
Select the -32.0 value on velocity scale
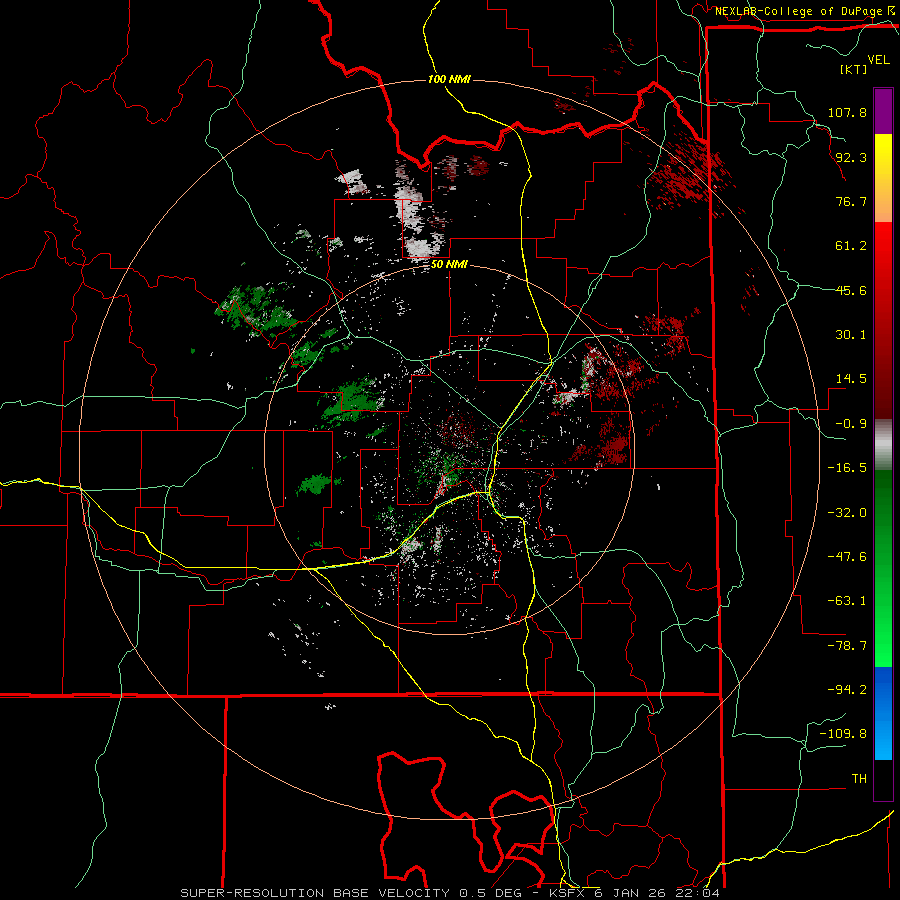pos(847,513)
